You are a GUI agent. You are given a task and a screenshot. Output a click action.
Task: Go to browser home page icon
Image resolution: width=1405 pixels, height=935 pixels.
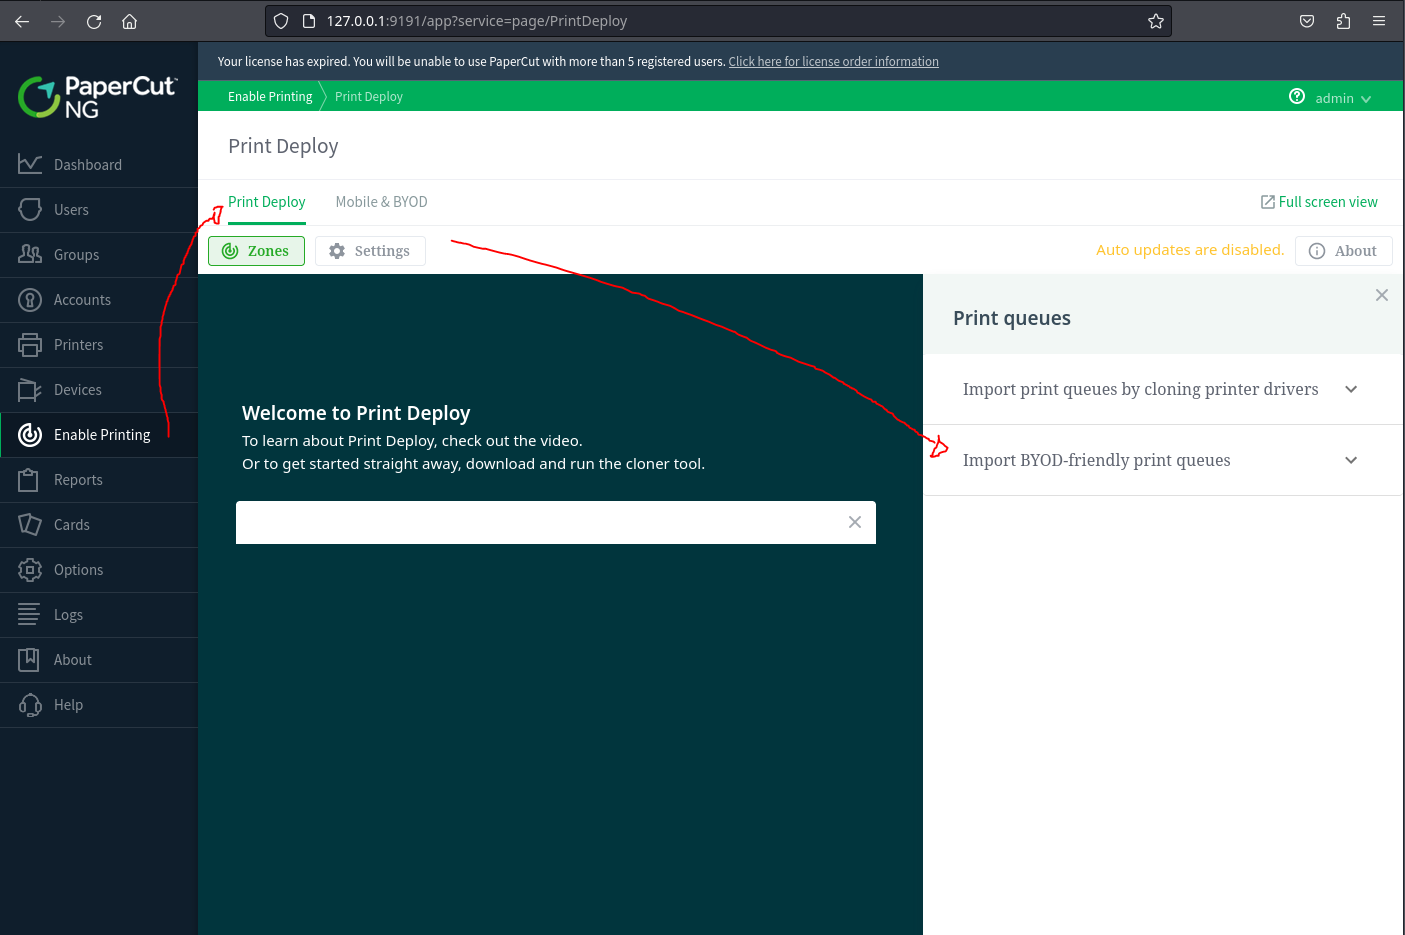(x=129, y=21)
